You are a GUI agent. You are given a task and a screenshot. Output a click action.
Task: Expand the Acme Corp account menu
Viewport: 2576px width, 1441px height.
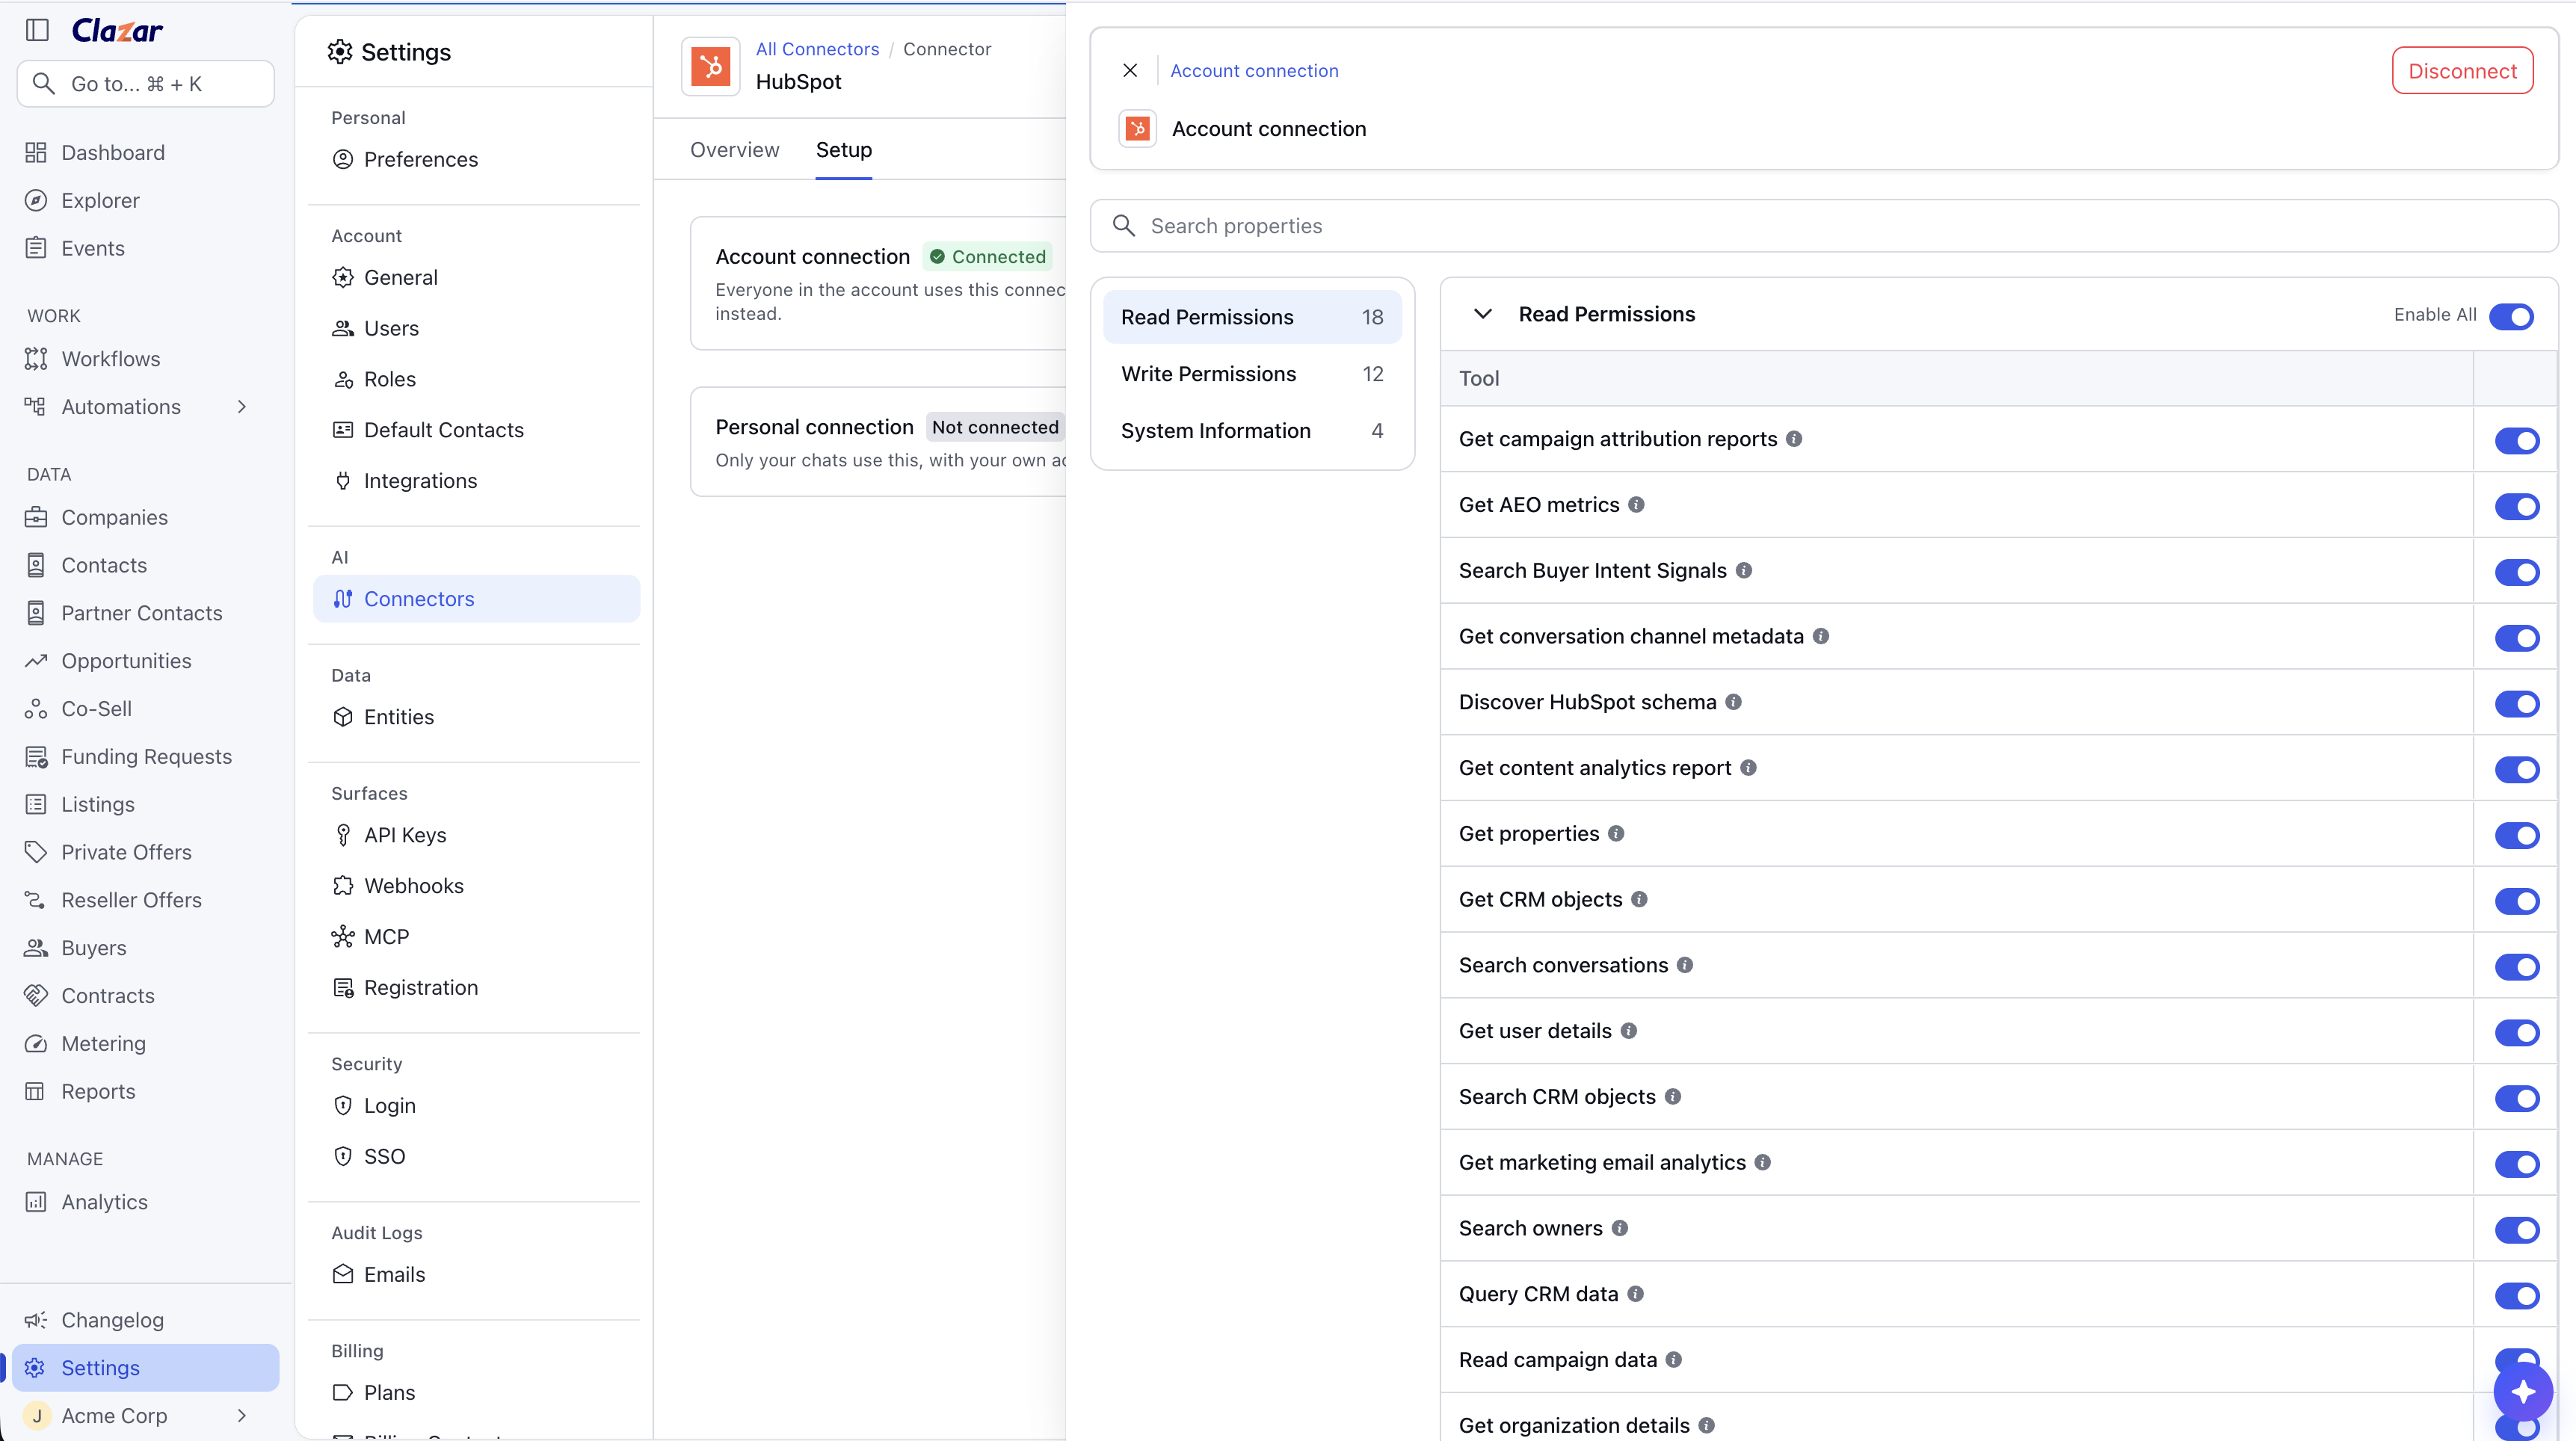(x=241, y=1415)
